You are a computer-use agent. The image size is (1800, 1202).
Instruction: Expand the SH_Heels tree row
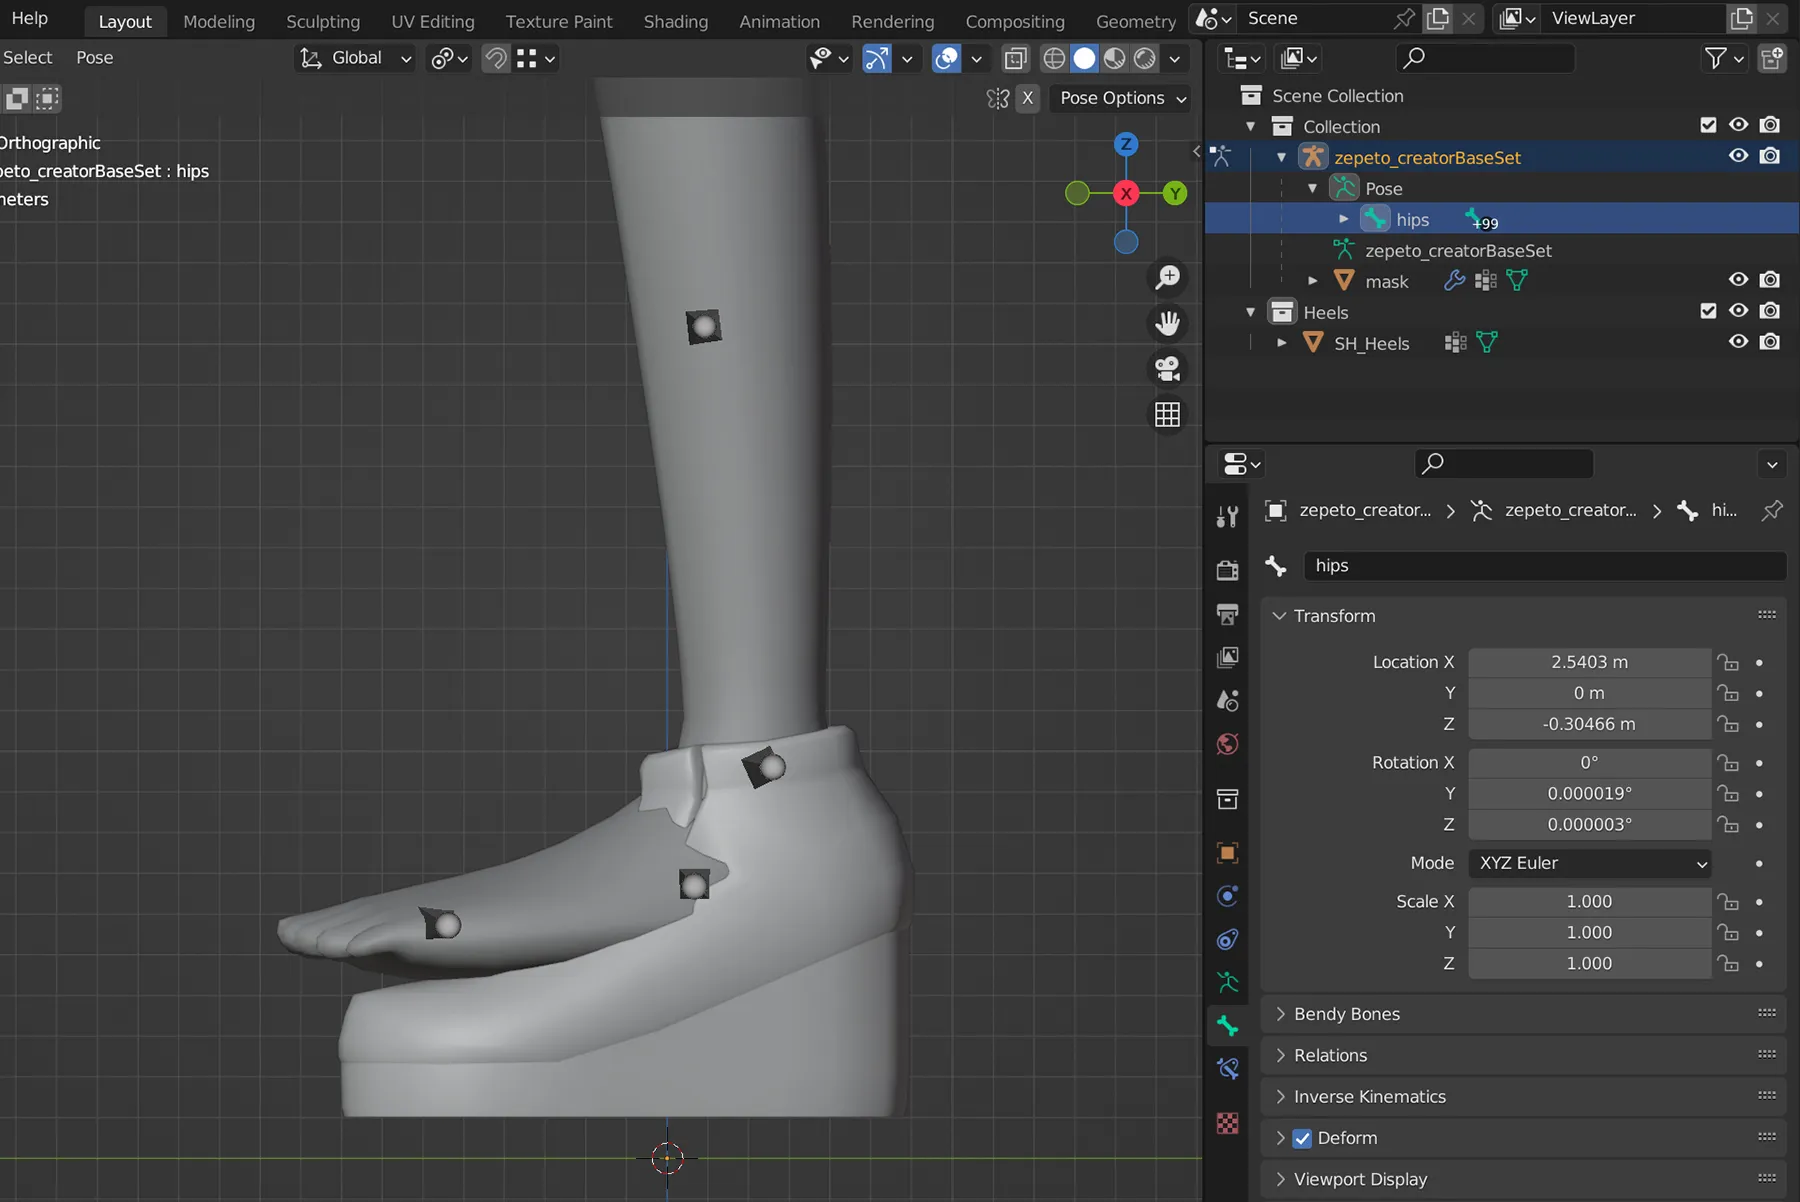tap(1281, 343)
